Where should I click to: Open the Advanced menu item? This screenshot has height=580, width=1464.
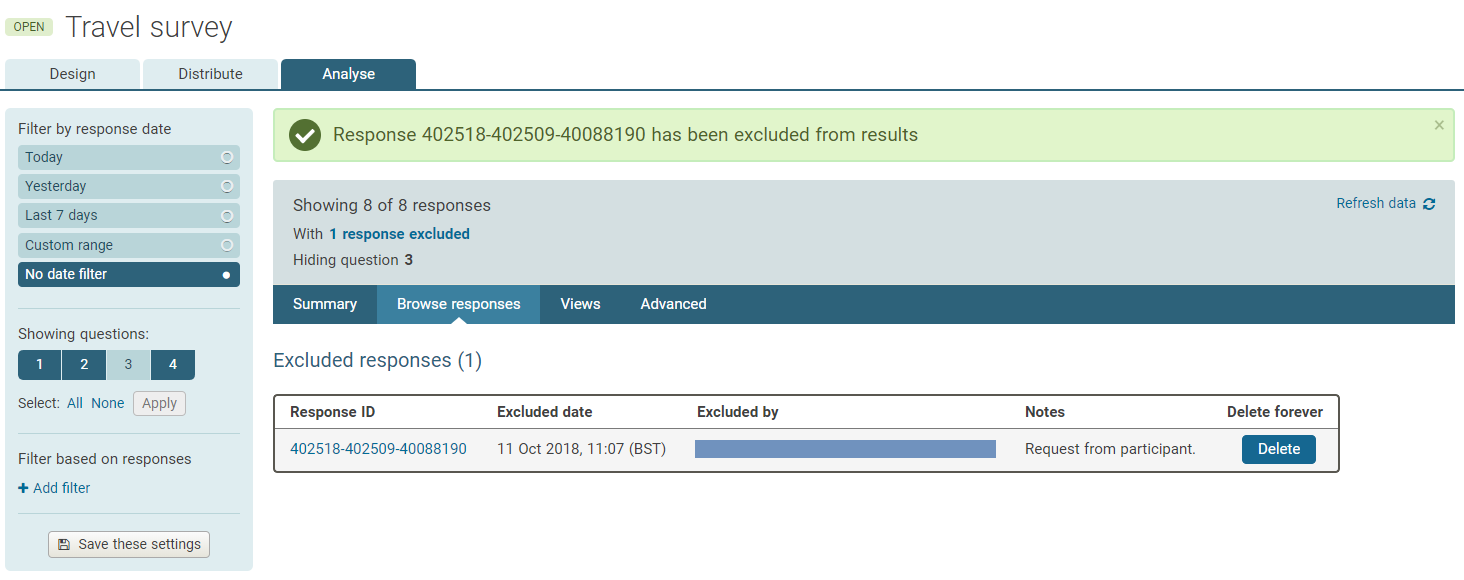[674, 304]
